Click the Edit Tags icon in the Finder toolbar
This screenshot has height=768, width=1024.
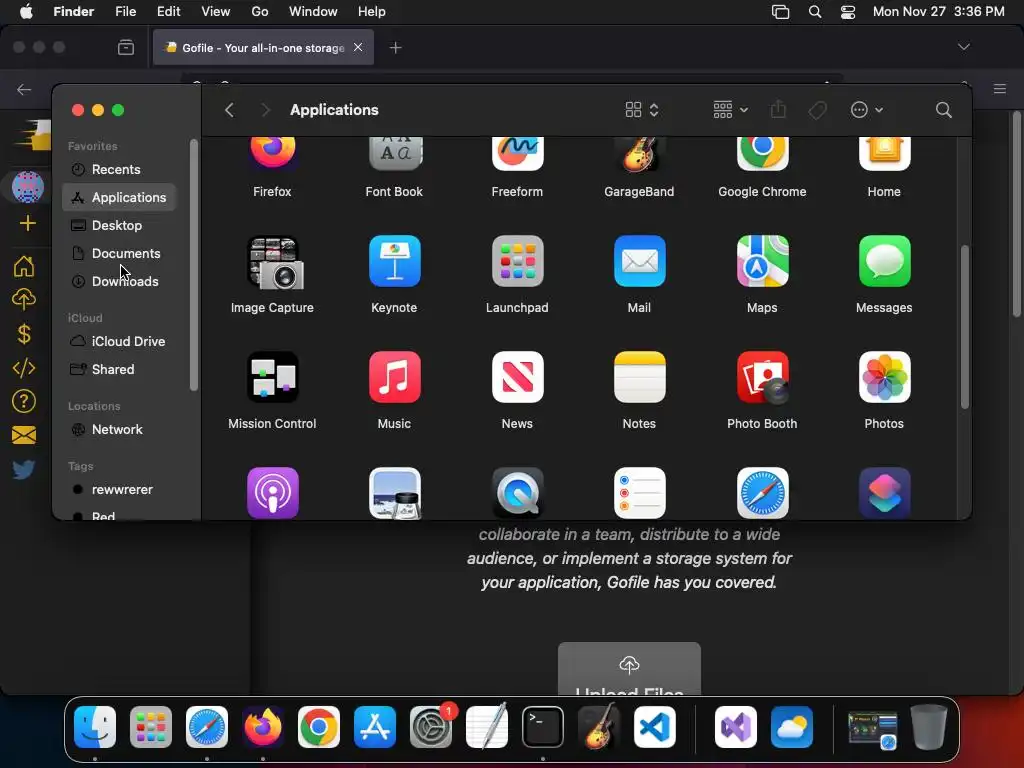(x=817, y=110)
